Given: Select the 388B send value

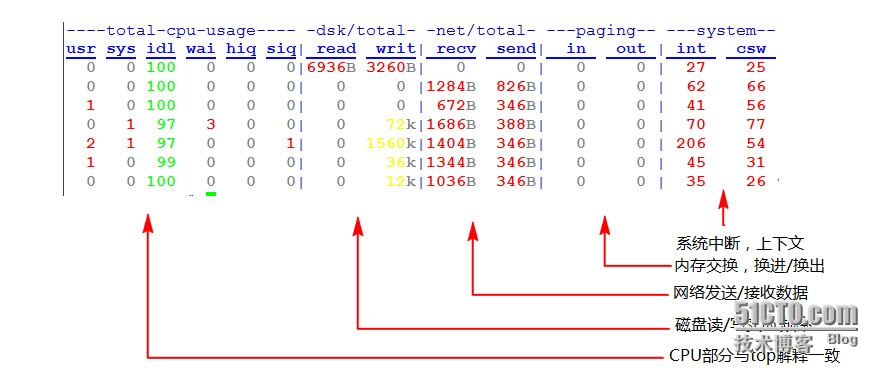Looking at the screenshot, I should coord(516,124).
